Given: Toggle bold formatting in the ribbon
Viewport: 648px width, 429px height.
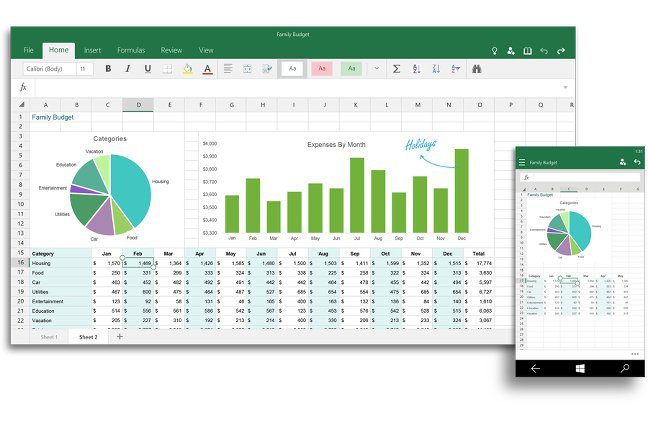Looking at the screenshot, I should pos(108,69).
